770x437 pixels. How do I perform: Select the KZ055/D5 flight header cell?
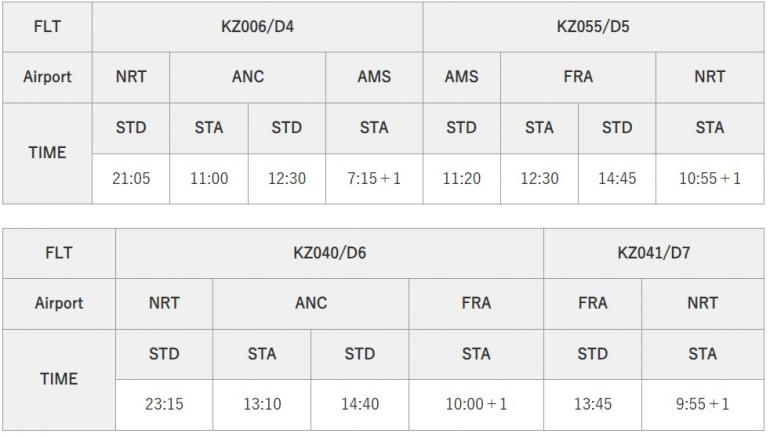[593, 27]
